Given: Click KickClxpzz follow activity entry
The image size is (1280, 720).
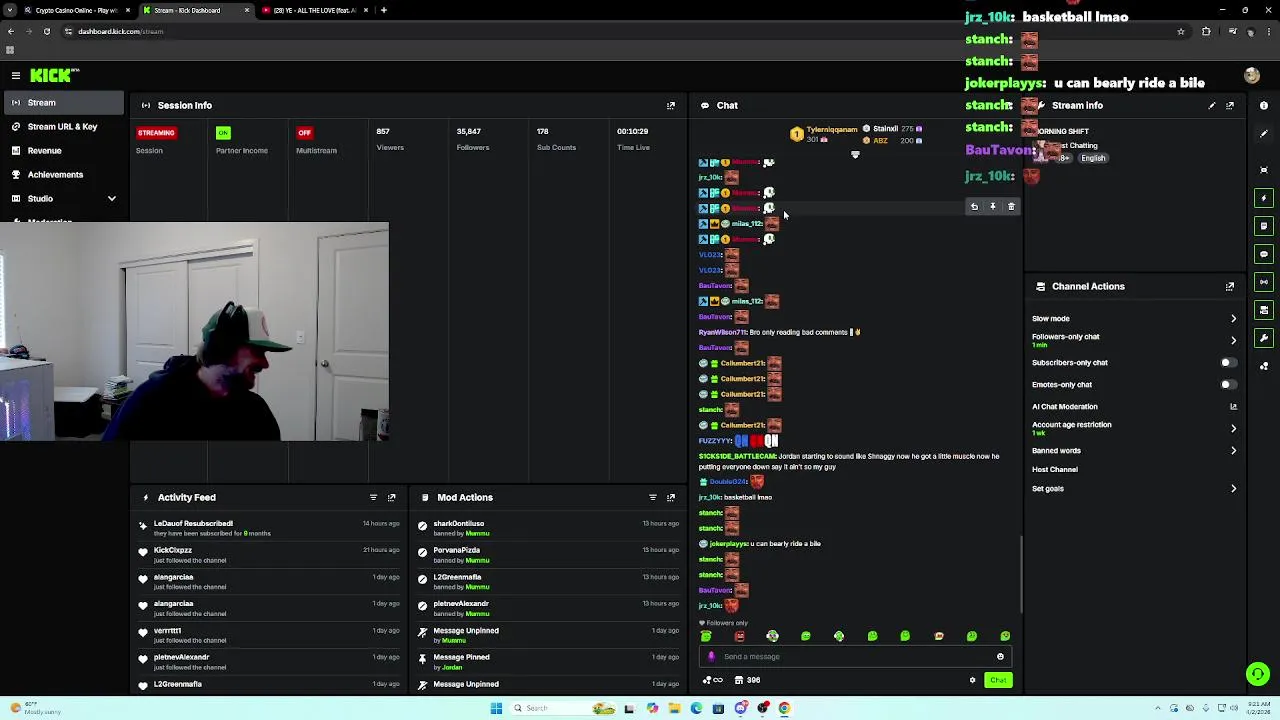Looking at the screenshot, I should click(x=270, y=555).
